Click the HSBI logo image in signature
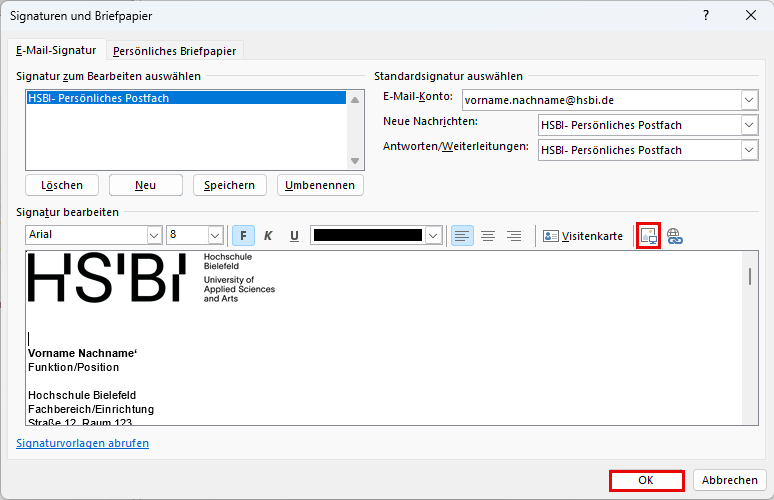774x500 pixels. pos(152,277)
